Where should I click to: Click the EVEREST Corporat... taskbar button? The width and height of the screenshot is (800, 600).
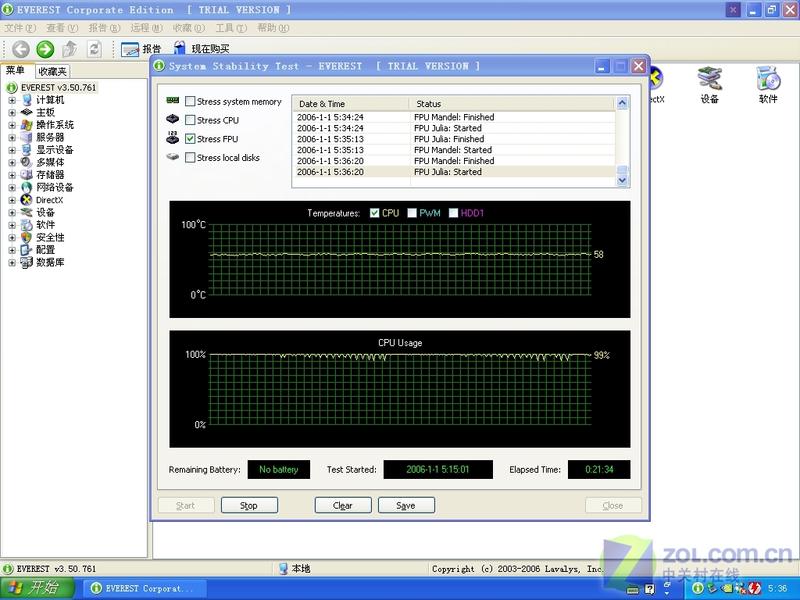coord(145,588)
